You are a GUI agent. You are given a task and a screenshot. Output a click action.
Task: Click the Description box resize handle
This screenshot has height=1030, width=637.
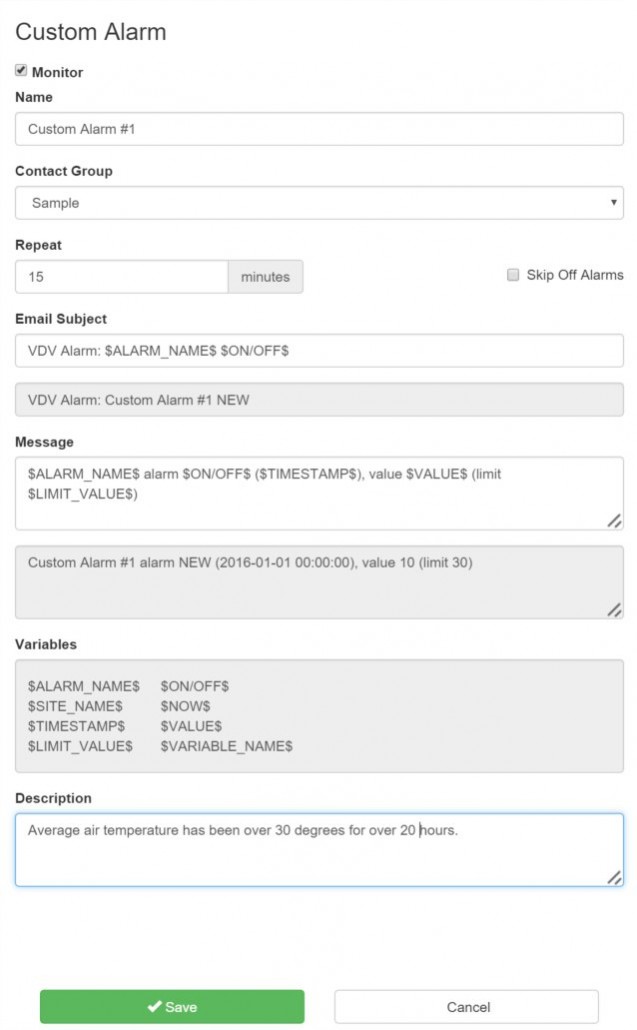(614, 877)
